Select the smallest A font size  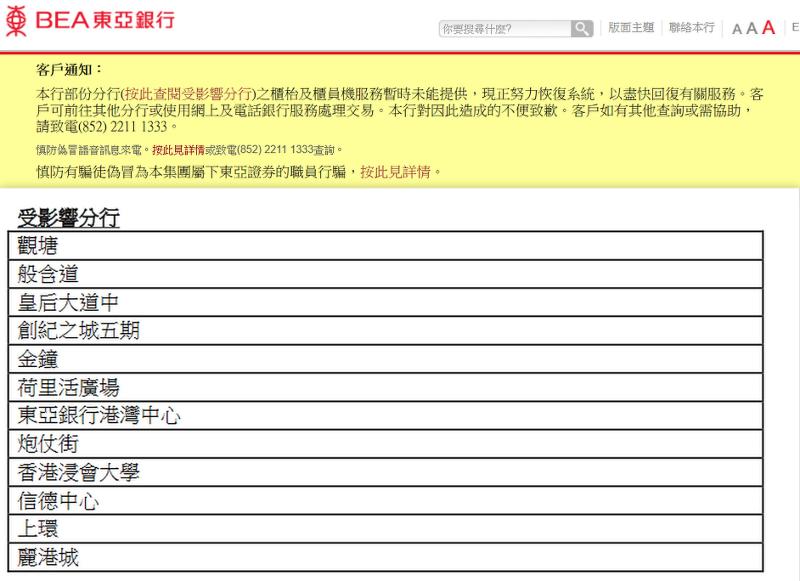tap(736, 30)
